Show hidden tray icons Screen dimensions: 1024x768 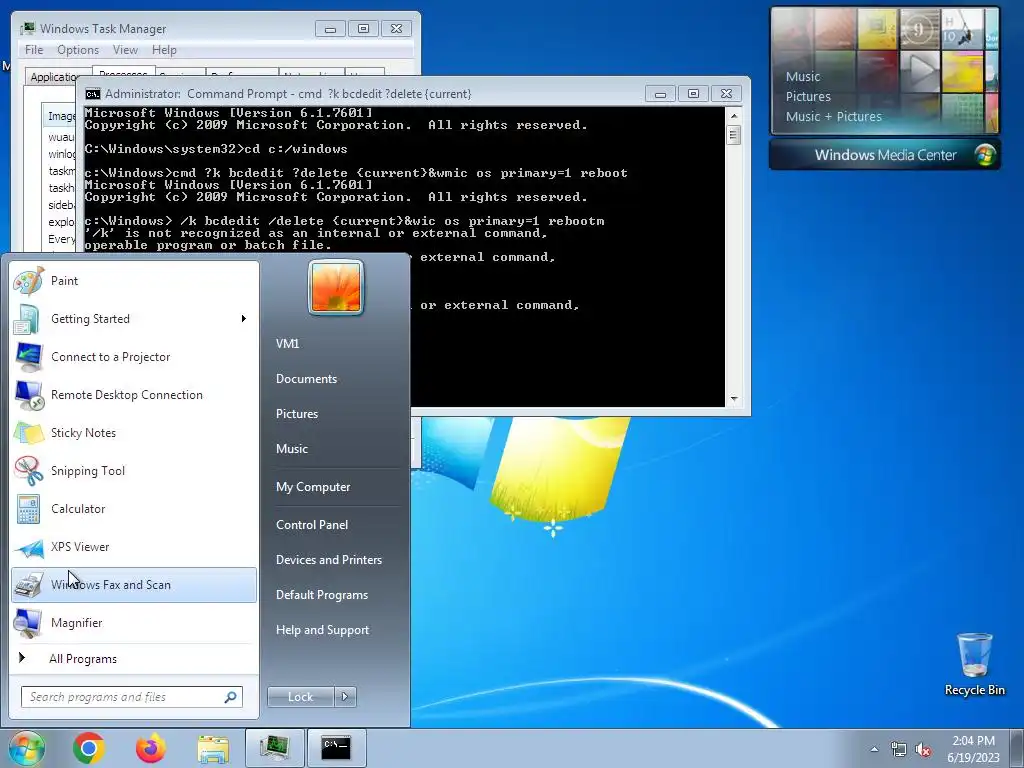tap(874, 750)
